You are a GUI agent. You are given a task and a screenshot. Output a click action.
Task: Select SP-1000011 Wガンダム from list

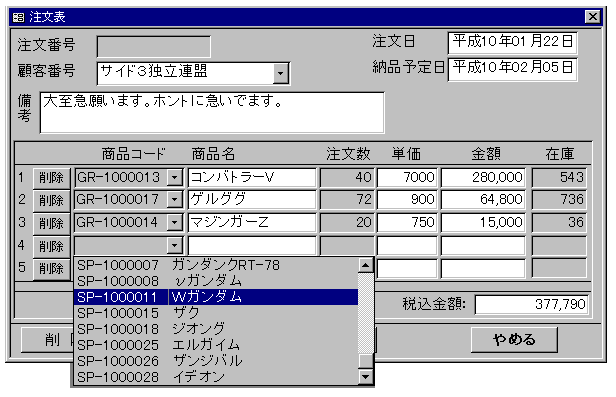click(x=216, y=297)
